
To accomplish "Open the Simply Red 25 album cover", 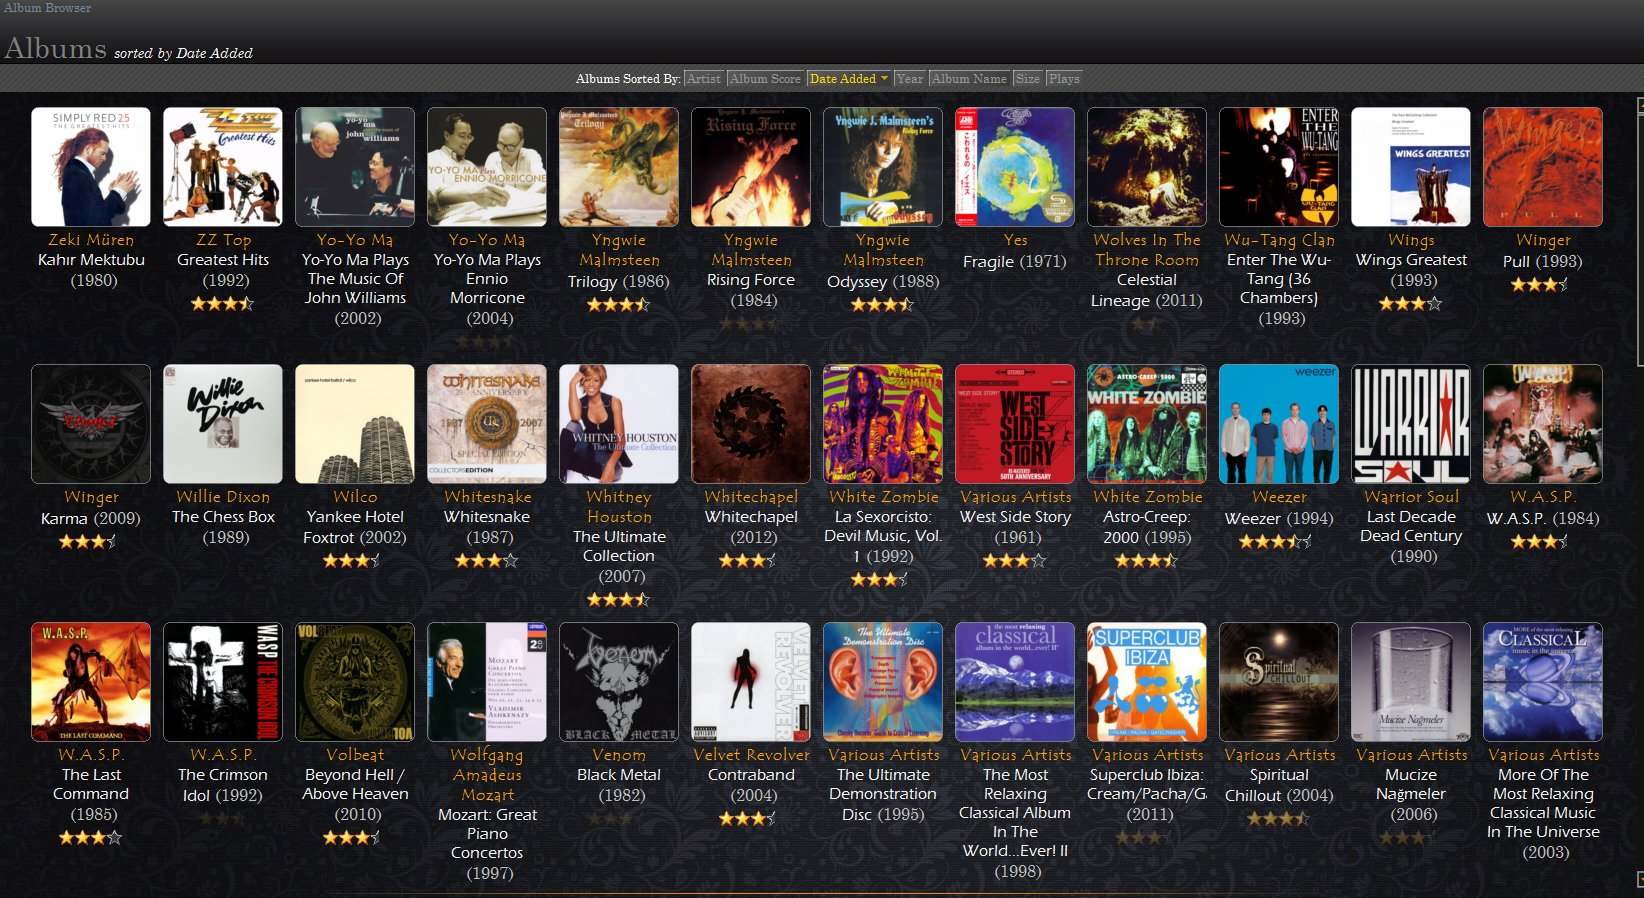I will [91, 167].
